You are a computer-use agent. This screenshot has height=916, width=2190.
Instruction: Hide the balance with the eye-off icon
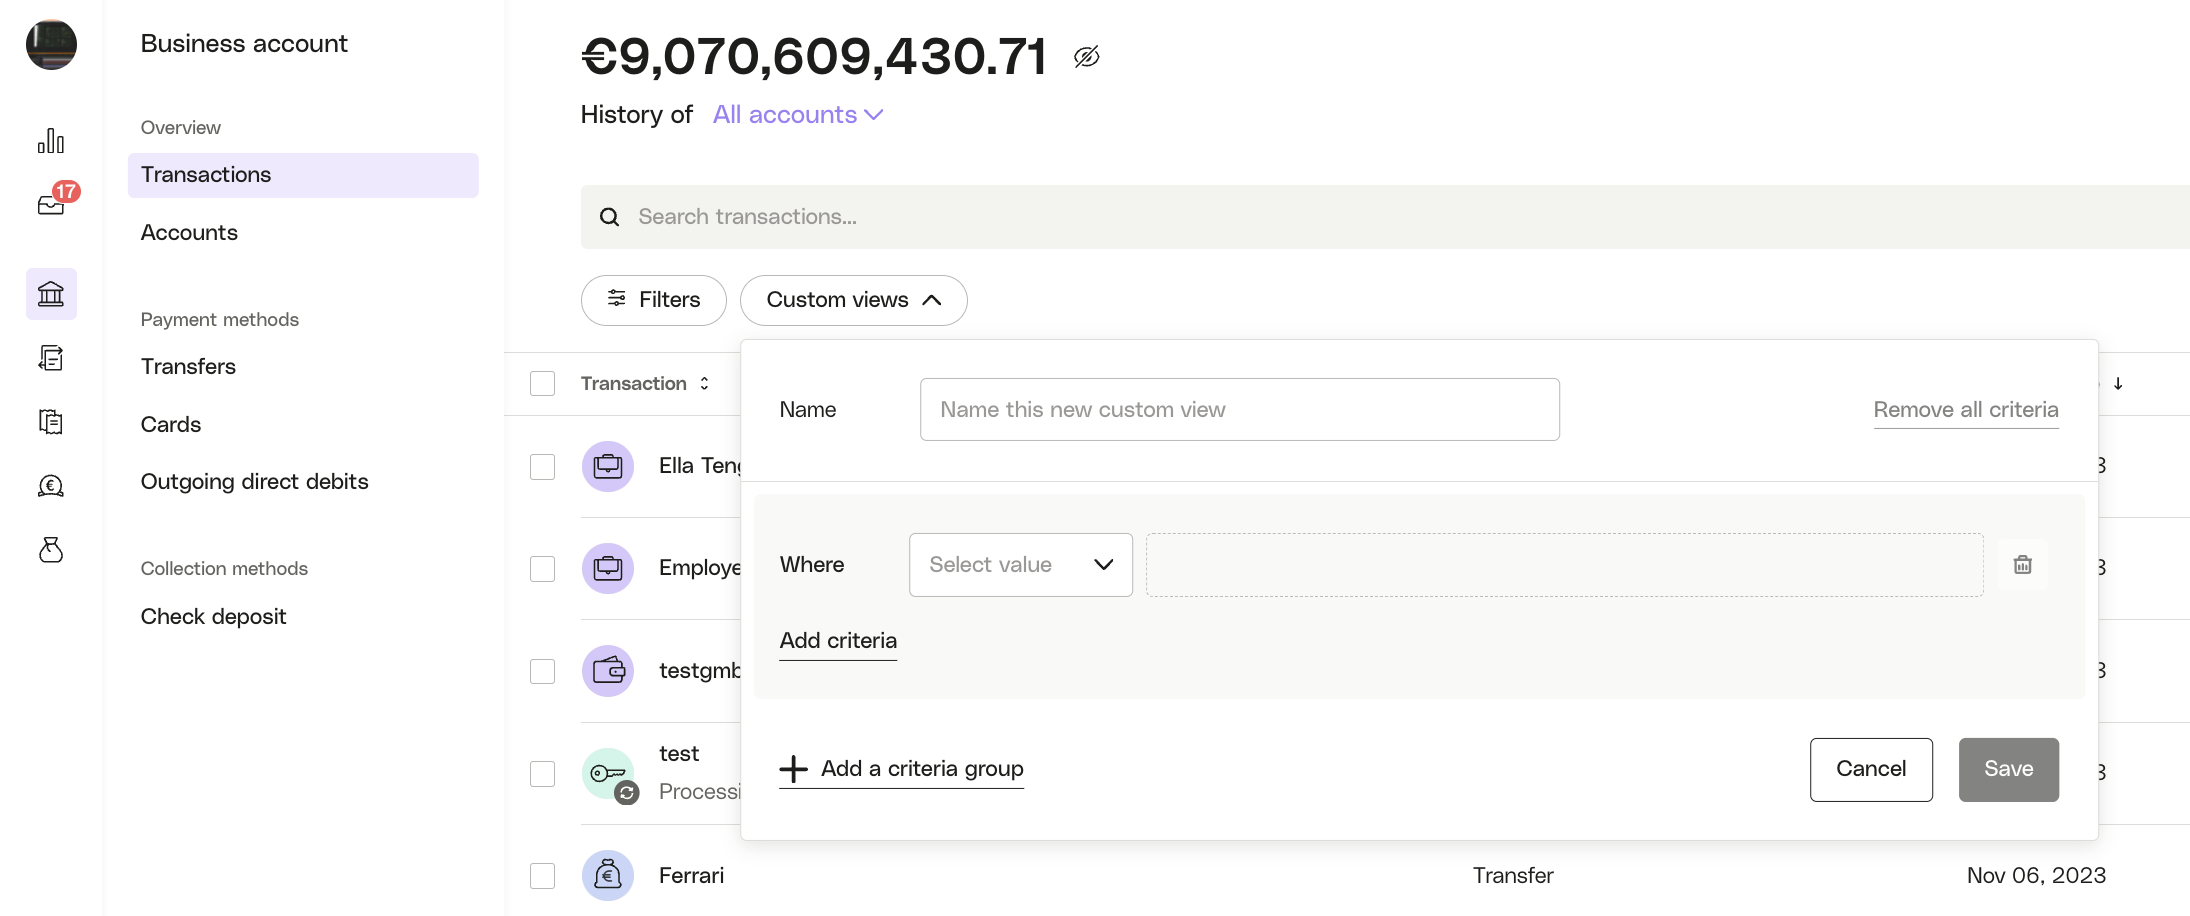coord(1086,57)
